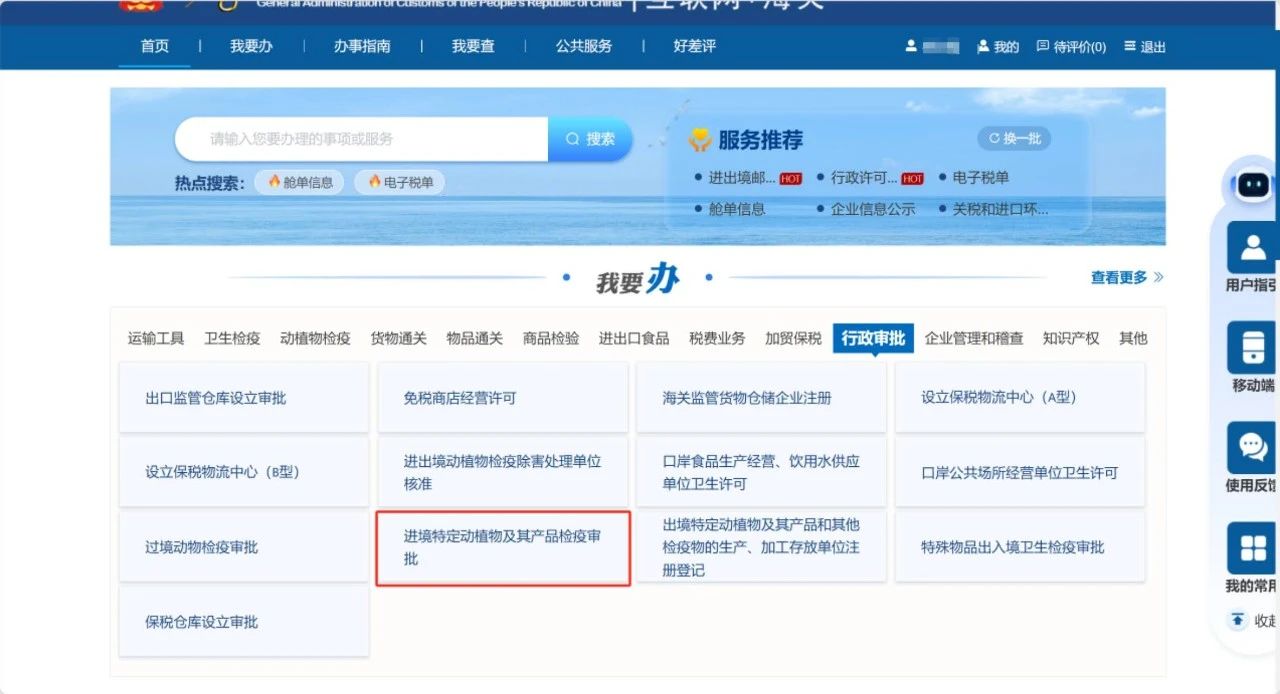Image resolution: width=1280 pixels, height=694 pixels.
Task: Select the 税费业务 category tab
Action: 717,338
